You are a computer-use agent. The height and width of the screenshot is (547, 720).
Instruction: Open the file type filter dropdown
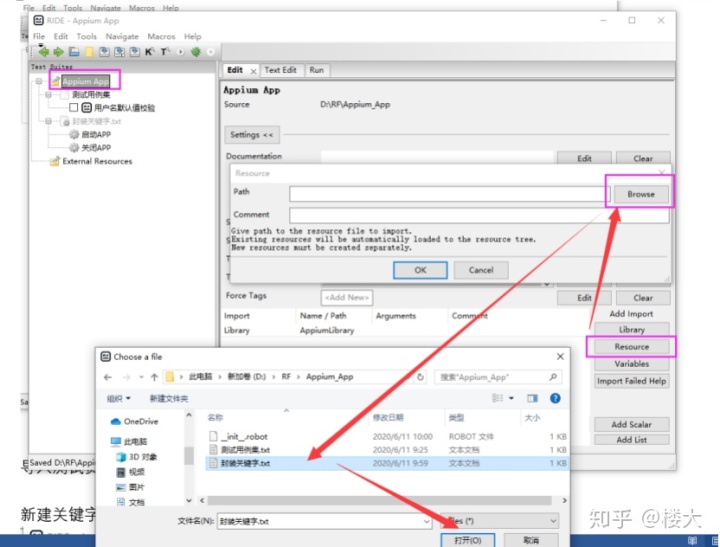point(553,521)
